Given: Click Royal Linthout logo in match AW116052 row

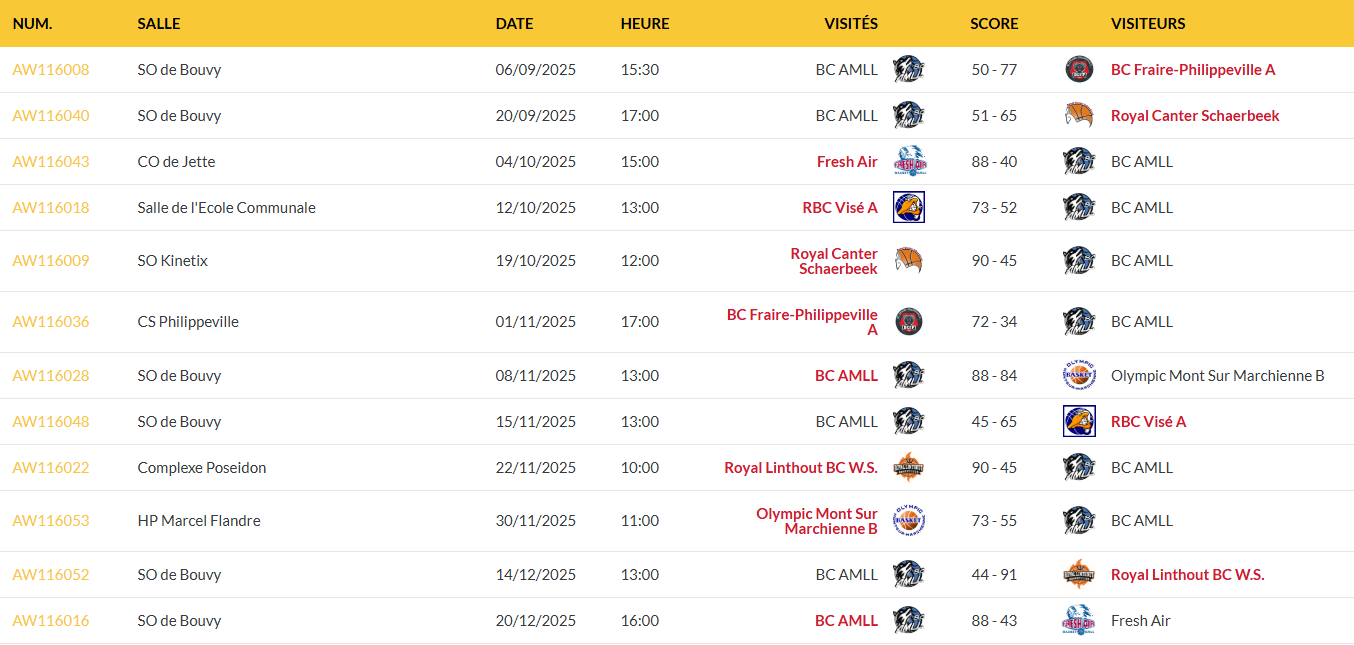Looking at the screenshot, I should point(1079,575).
